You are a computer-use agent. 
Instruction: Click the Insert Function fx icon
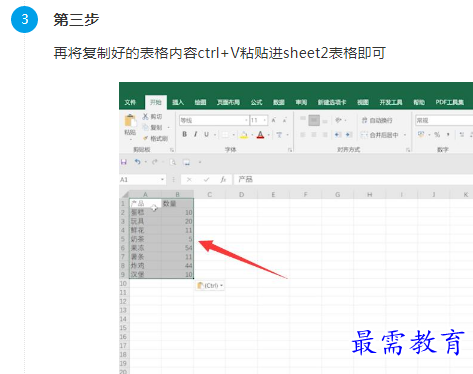223,180
